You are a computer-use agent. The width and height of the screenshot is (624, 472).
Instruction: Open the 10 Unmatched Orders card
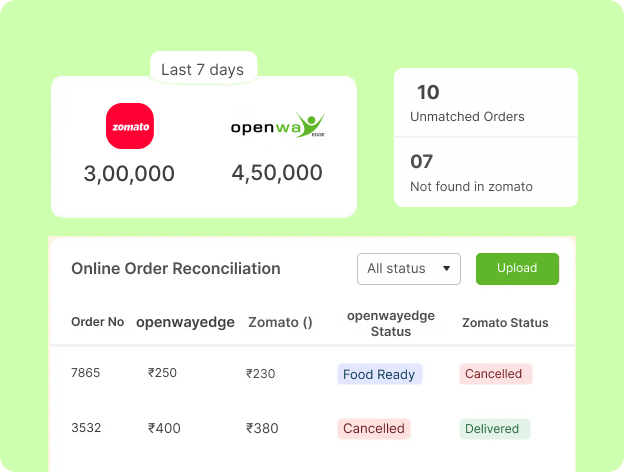point(486,103)
